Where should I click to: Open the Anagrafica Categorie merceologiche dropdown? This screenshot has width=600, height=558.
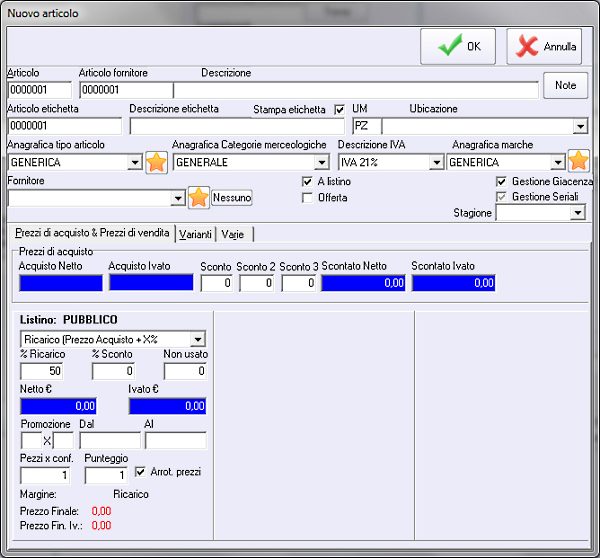click(x=321, y=162)
